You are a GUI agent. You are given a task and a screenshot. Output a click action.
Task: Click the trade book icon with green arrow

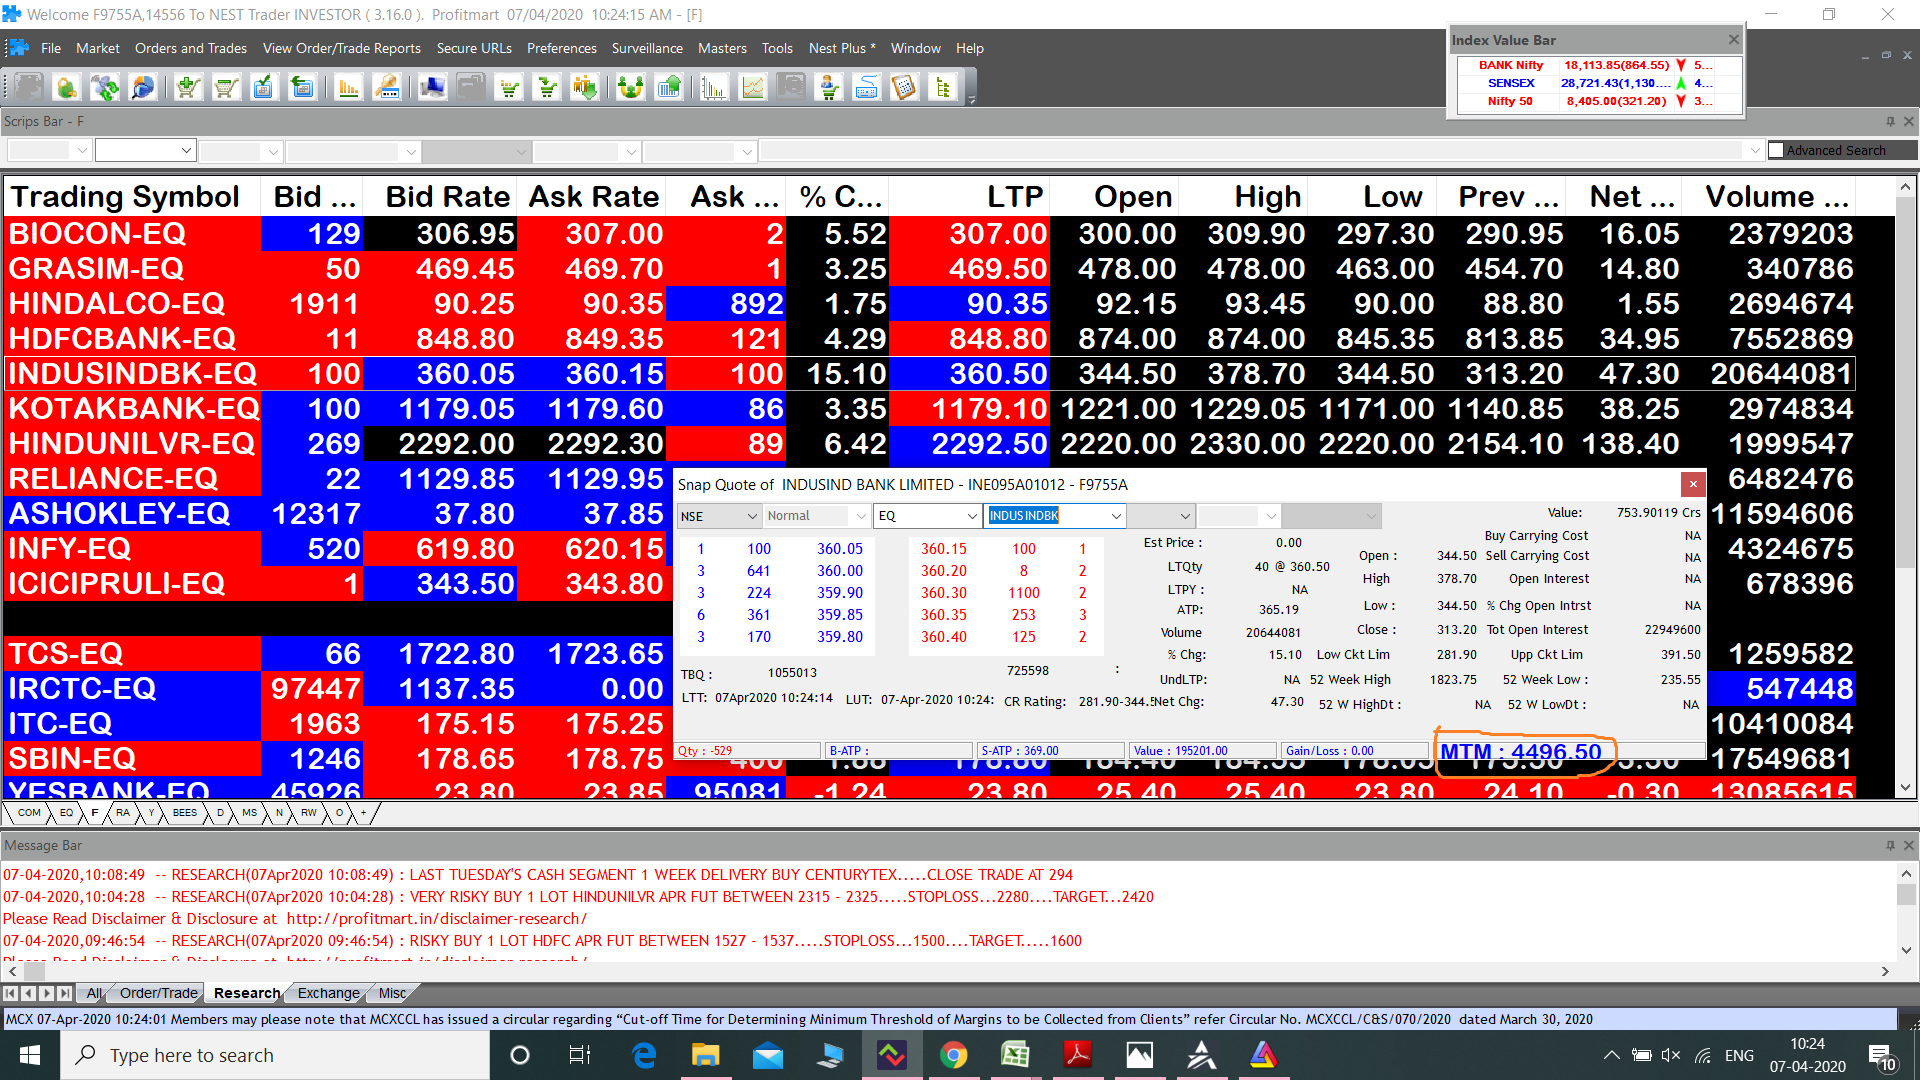[x=302, y=88]
